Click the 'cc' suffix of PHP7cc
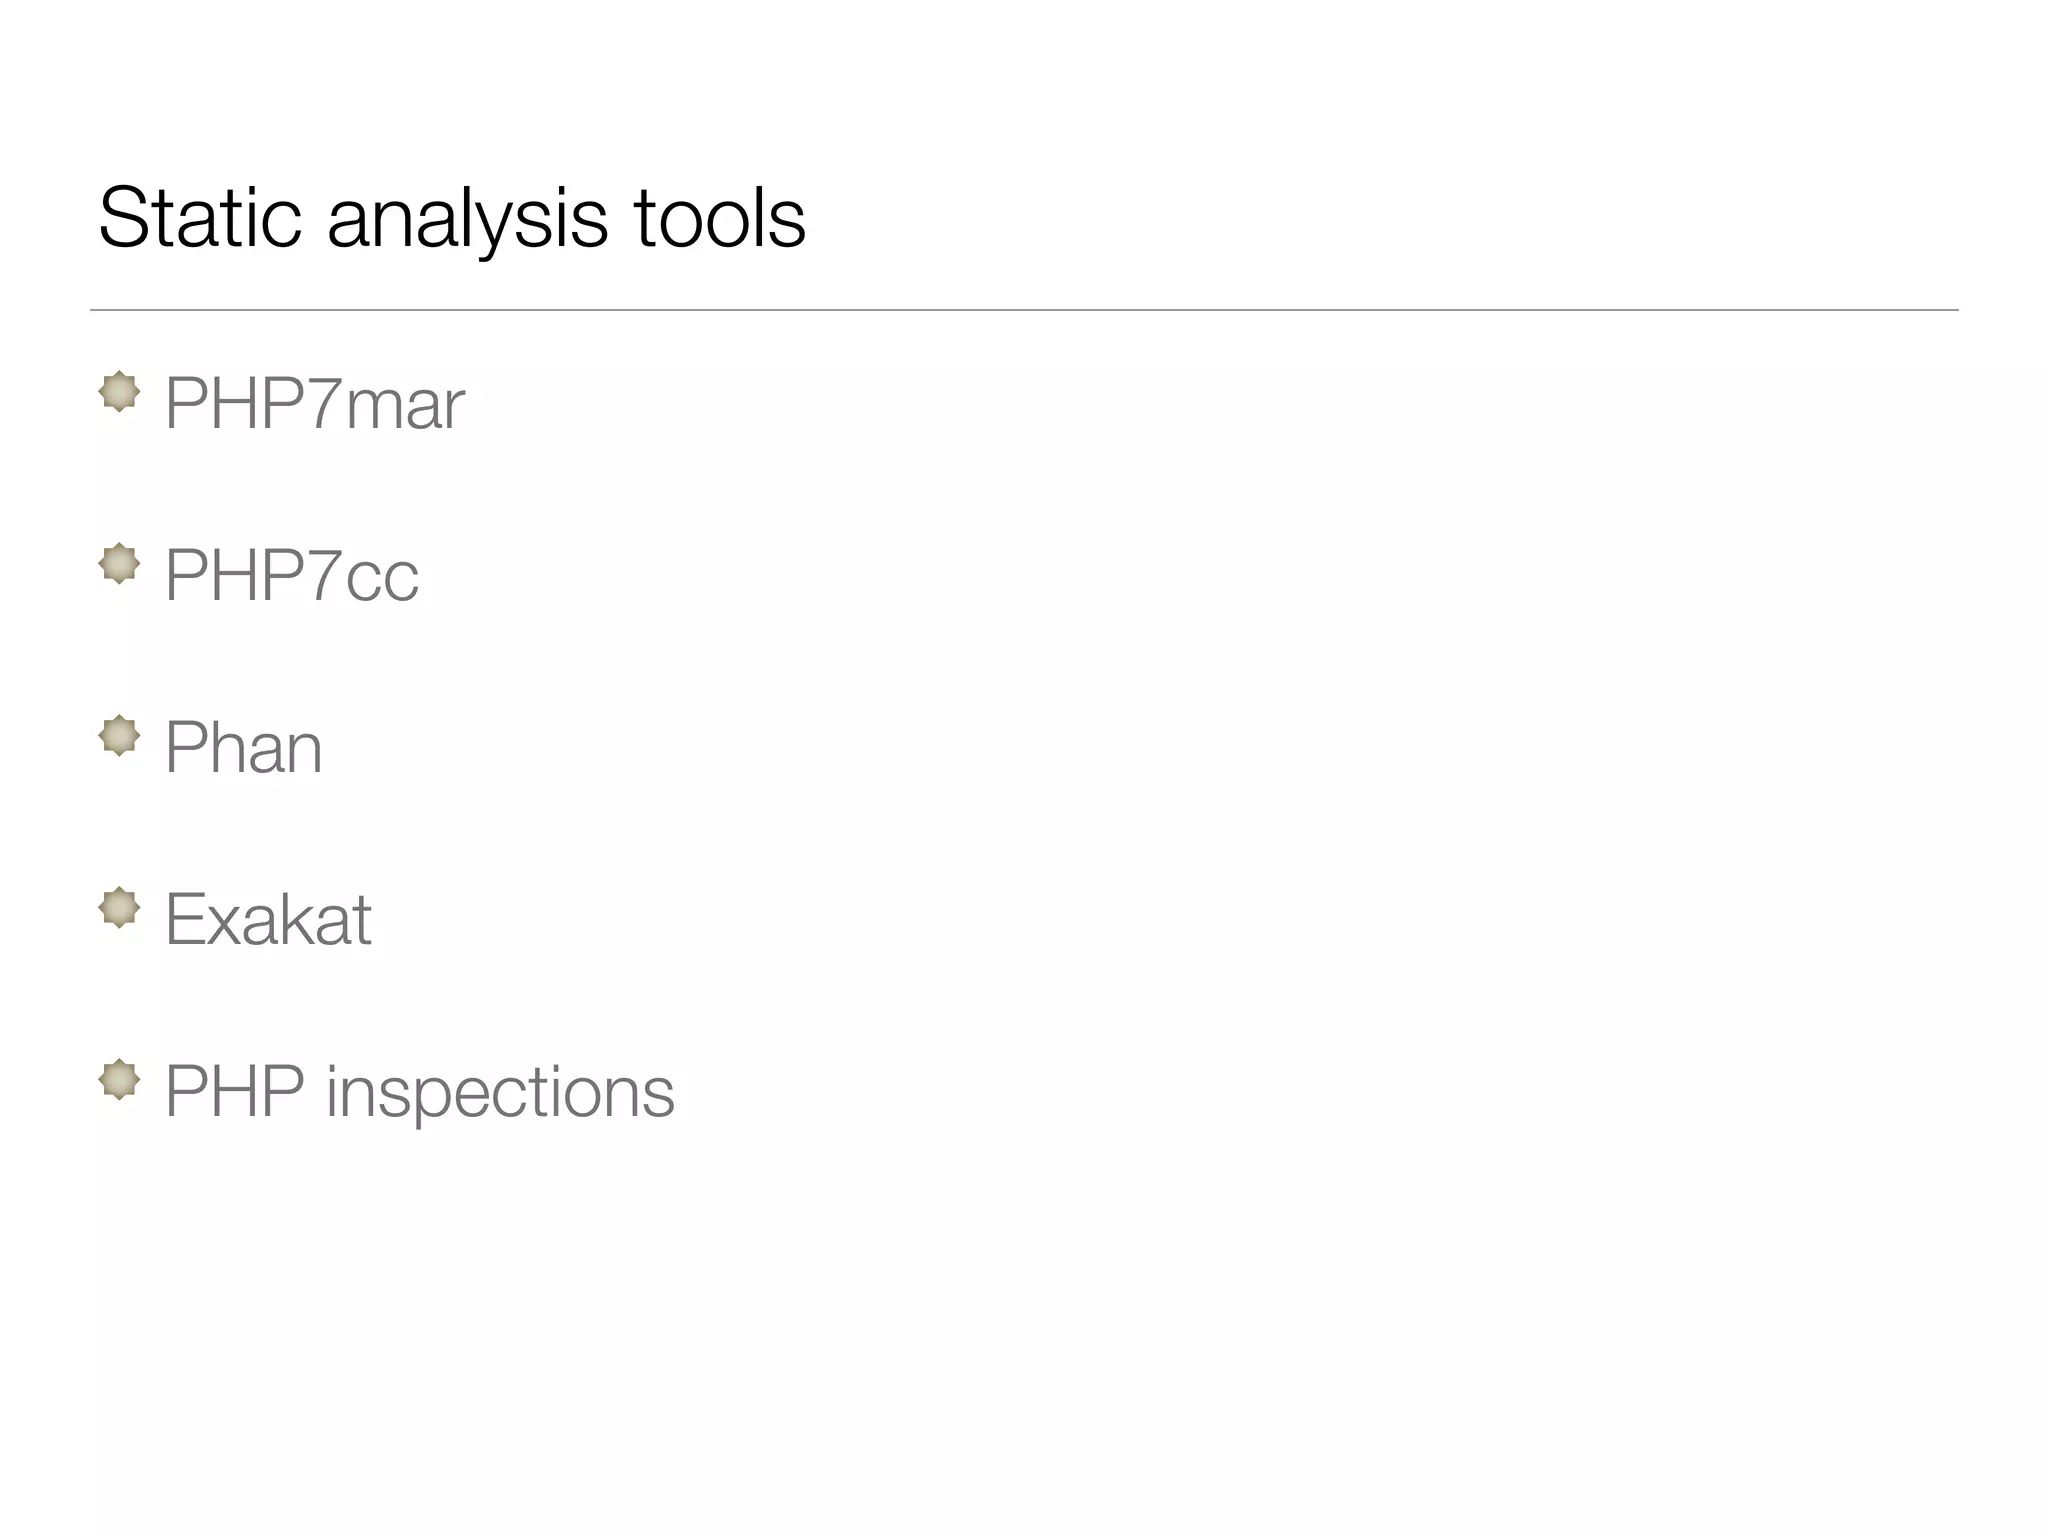Image resolution: width=2048 pixels, height=1536 pixels. click(382, 580)
